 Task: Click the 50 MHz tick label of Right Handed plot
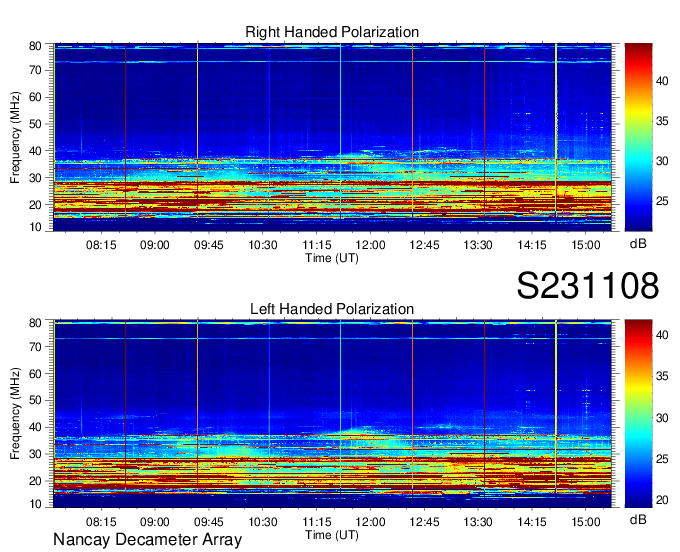tap(35, 124)
